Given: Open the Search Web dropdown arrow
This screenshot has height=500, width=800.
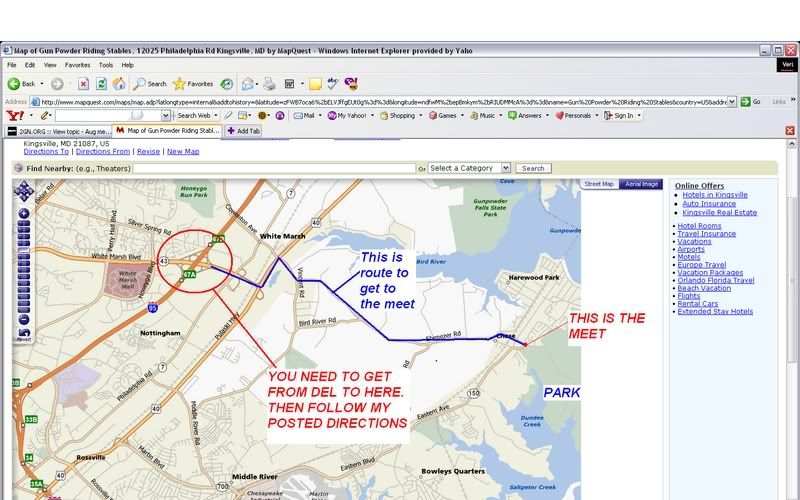Looking at the screenshot, I should (215, 115).
